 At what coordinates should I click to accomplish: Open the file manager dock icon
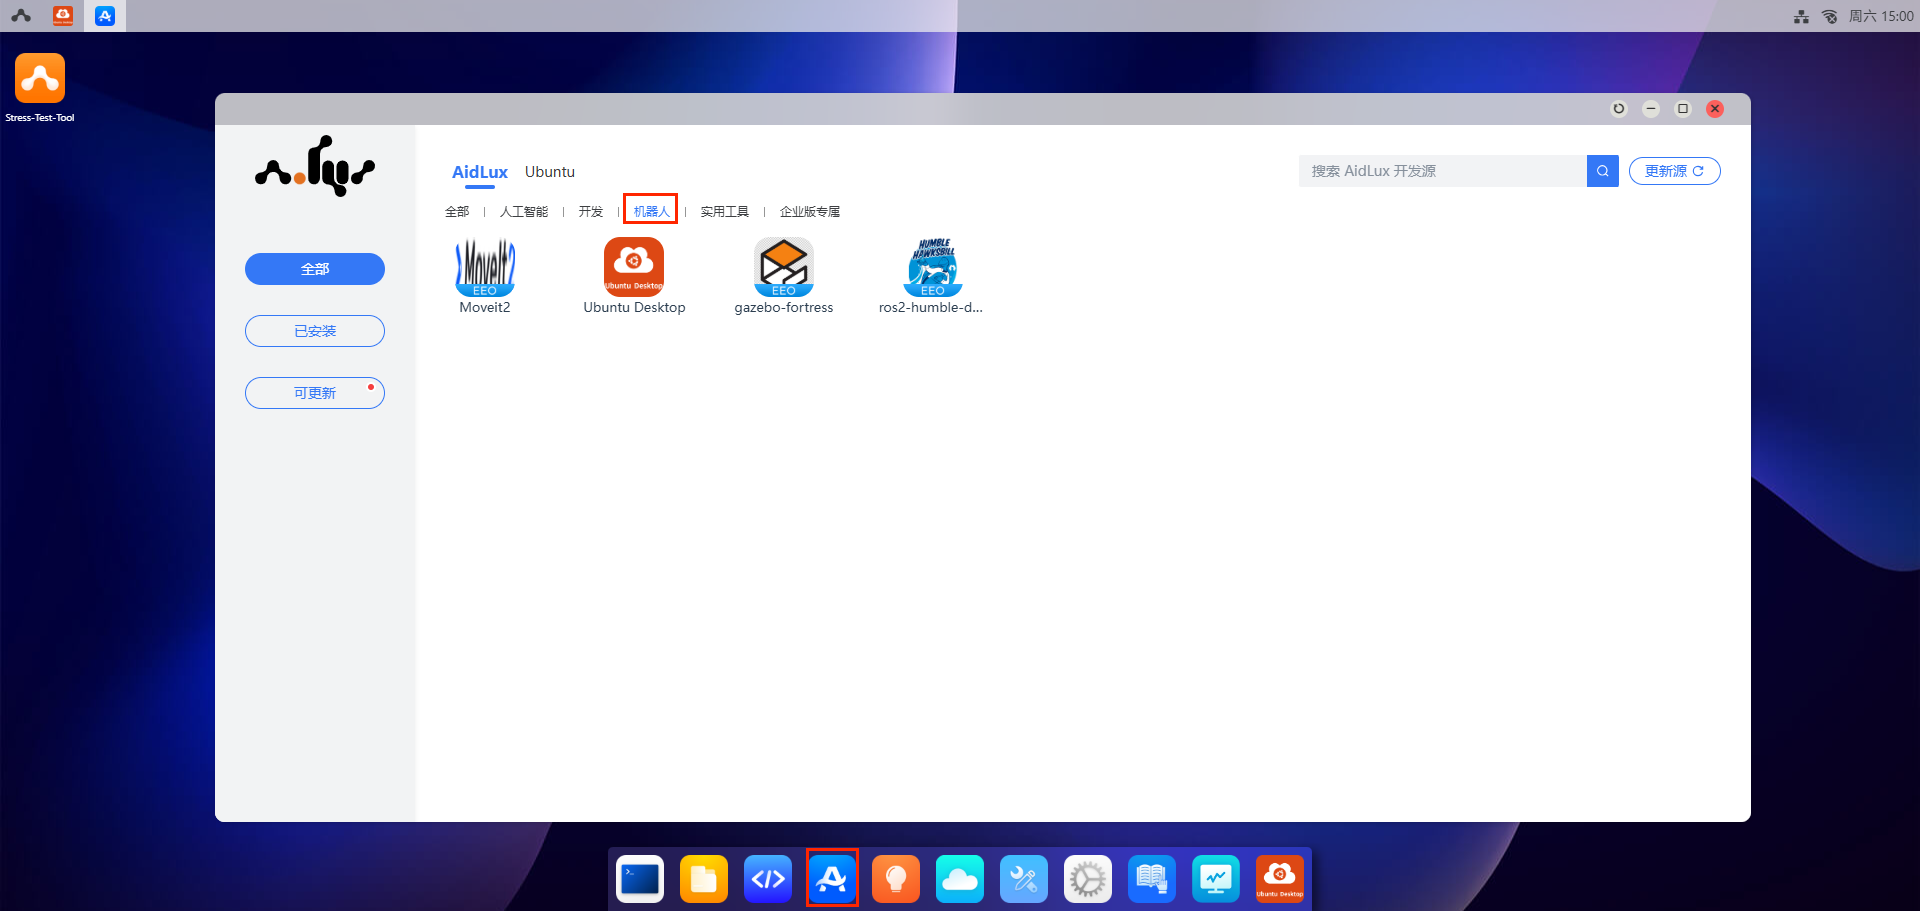coord(704,879)
